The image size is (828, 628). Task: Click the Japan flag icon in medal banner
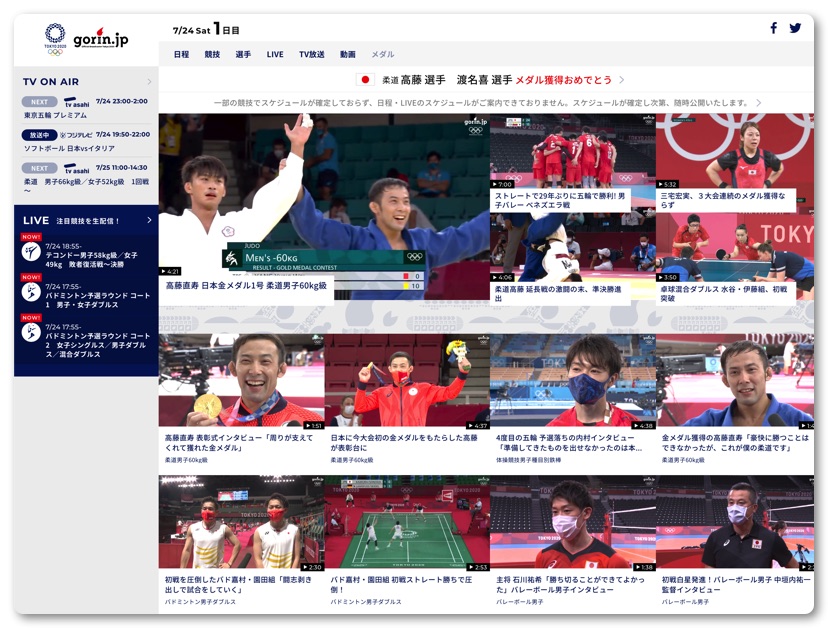365,80
